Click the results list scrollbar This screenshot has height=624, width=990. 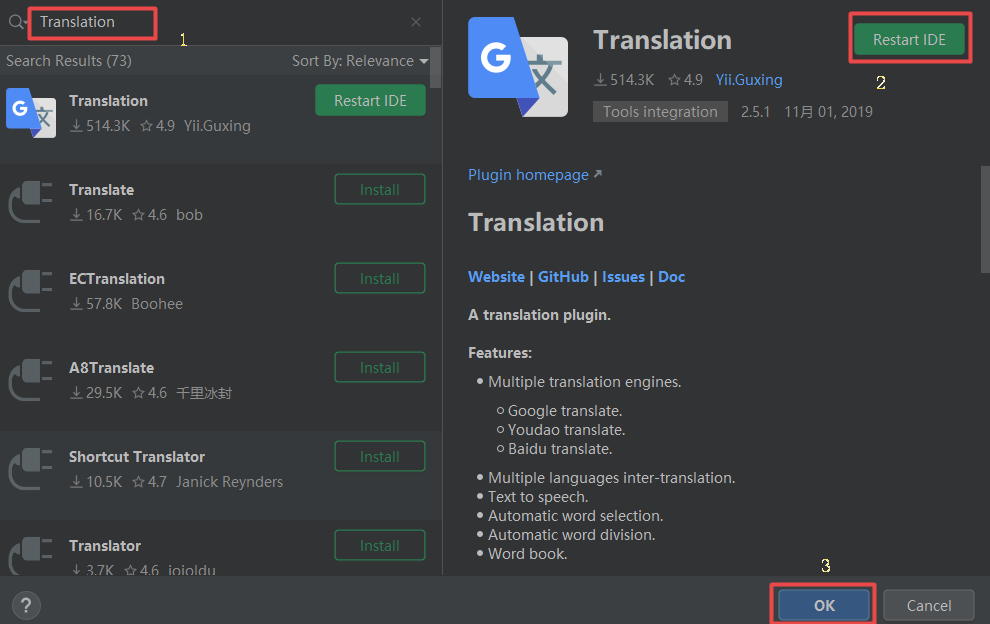click(x=435, y=67)
